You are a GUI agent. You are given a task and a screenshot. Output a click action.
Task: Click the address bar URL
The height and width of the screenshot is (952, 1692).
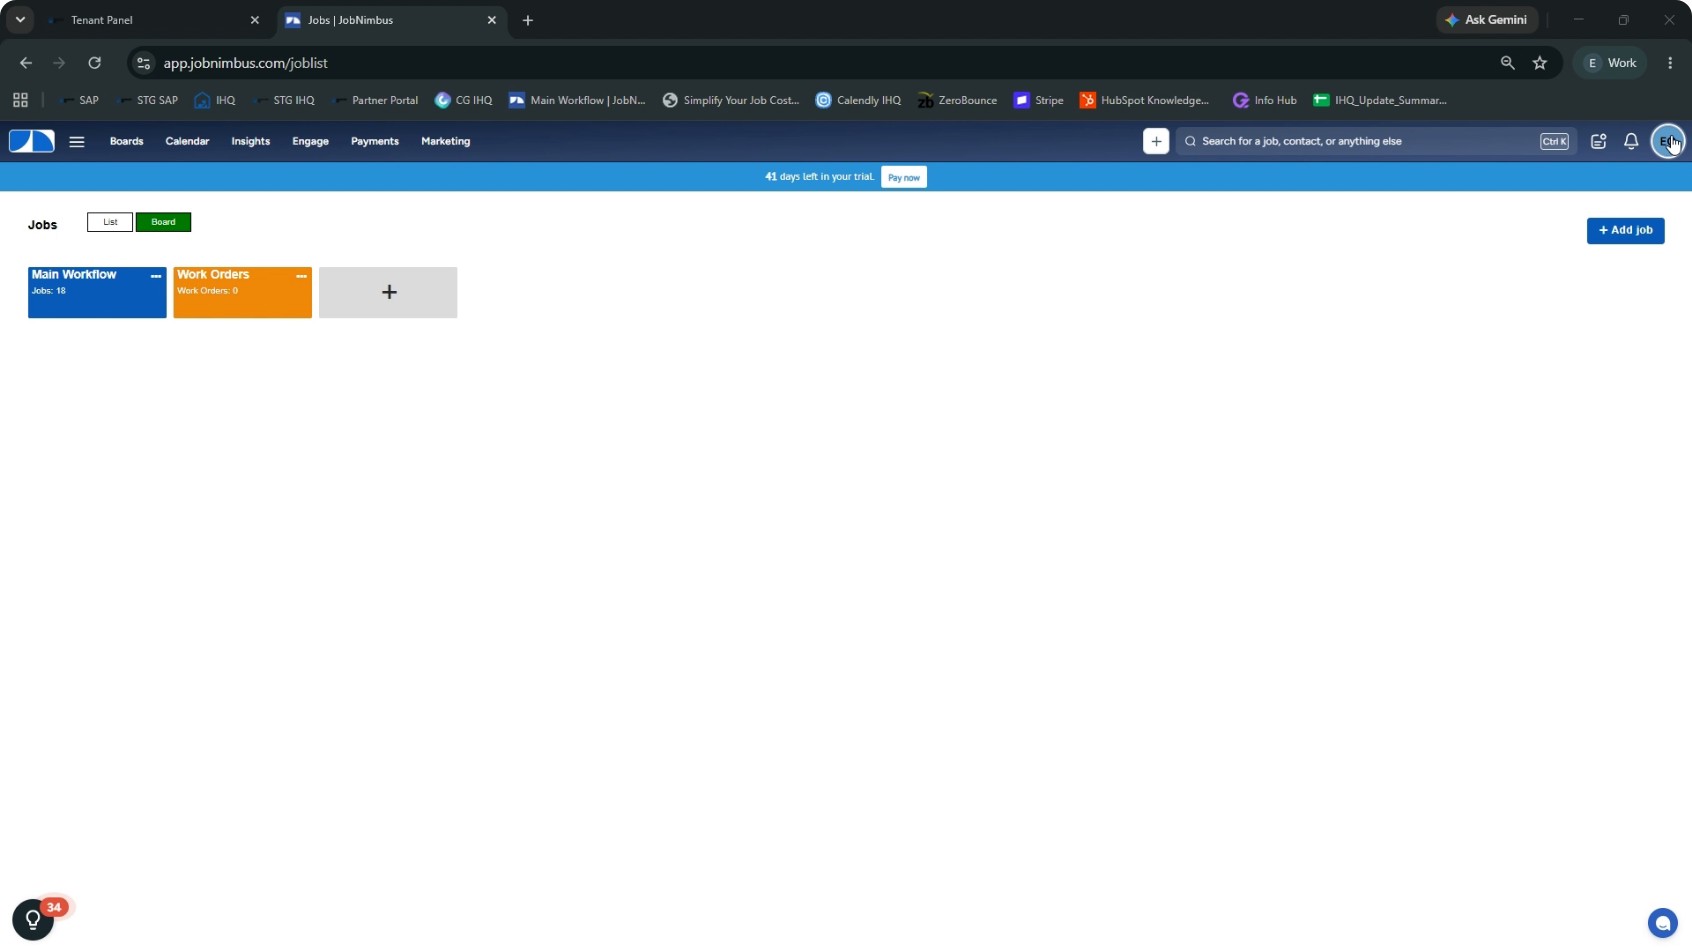(245, 63)
